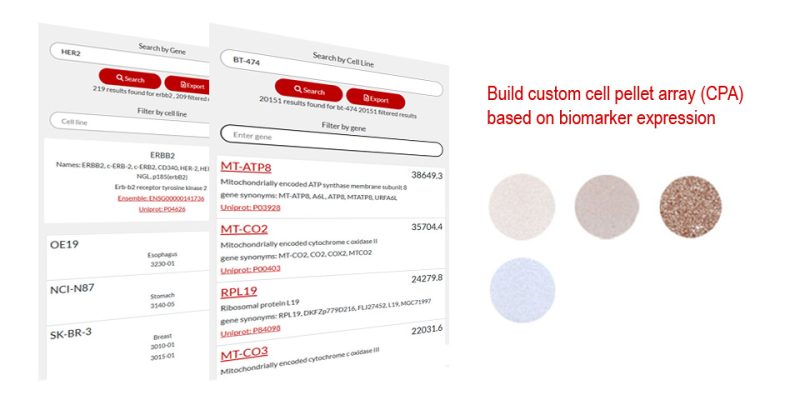Select the OE19 cell line entry

pyautogui.click(x=128, y=256)
